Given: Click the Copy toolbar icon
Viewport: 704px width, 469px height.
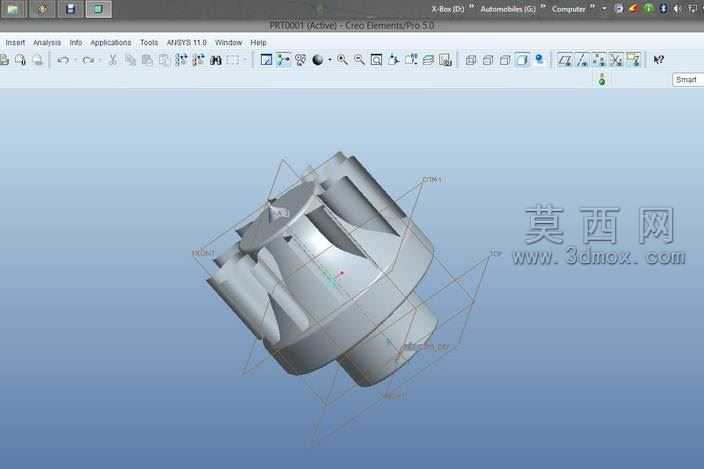Looking at the screenshot, I should pyautogui.click(x=130, y=60).
